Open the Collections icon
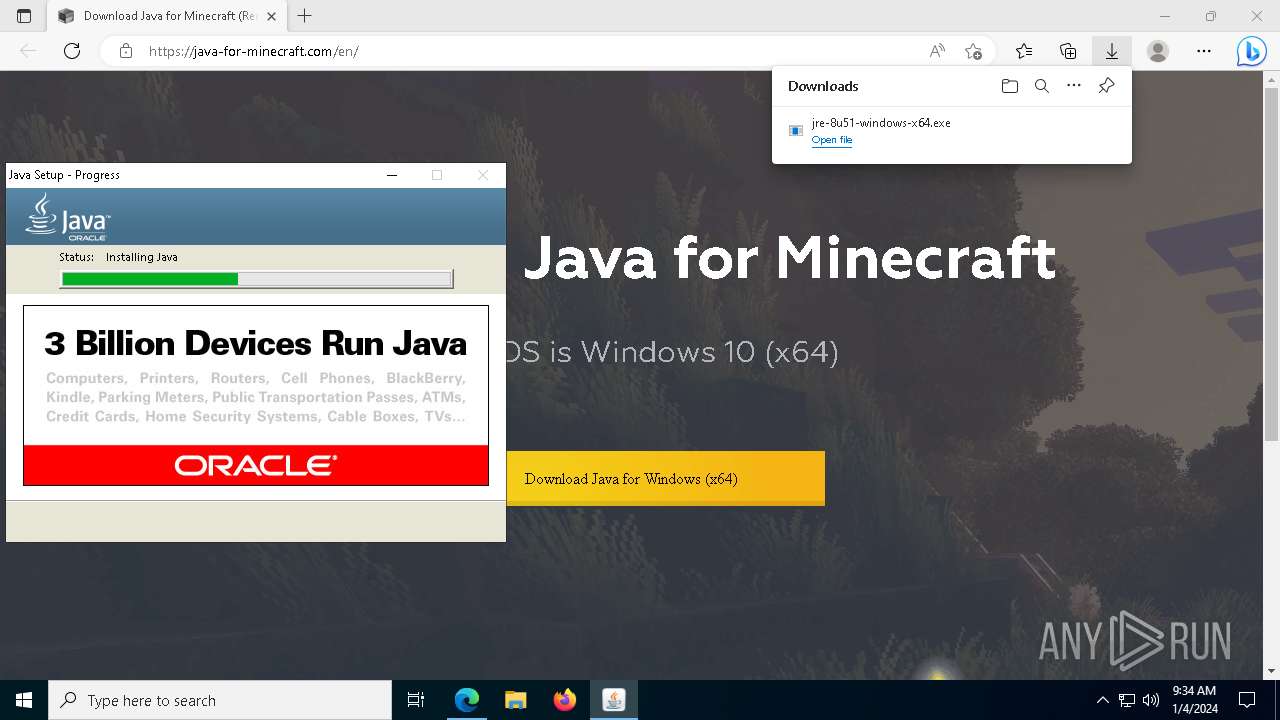Viewport: 1280px width, 720px height. [x=1068, y=51]
